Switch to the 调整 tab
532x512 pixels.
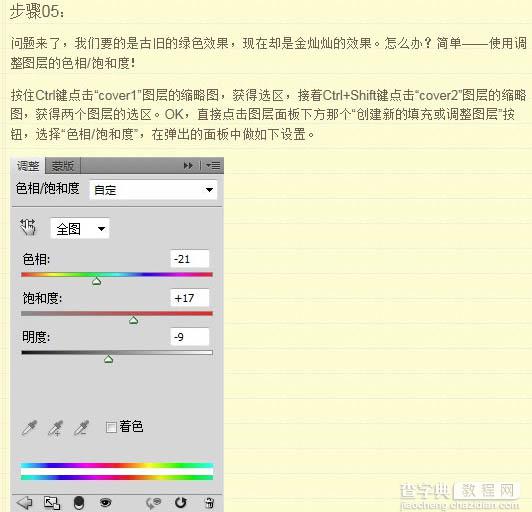28,166
